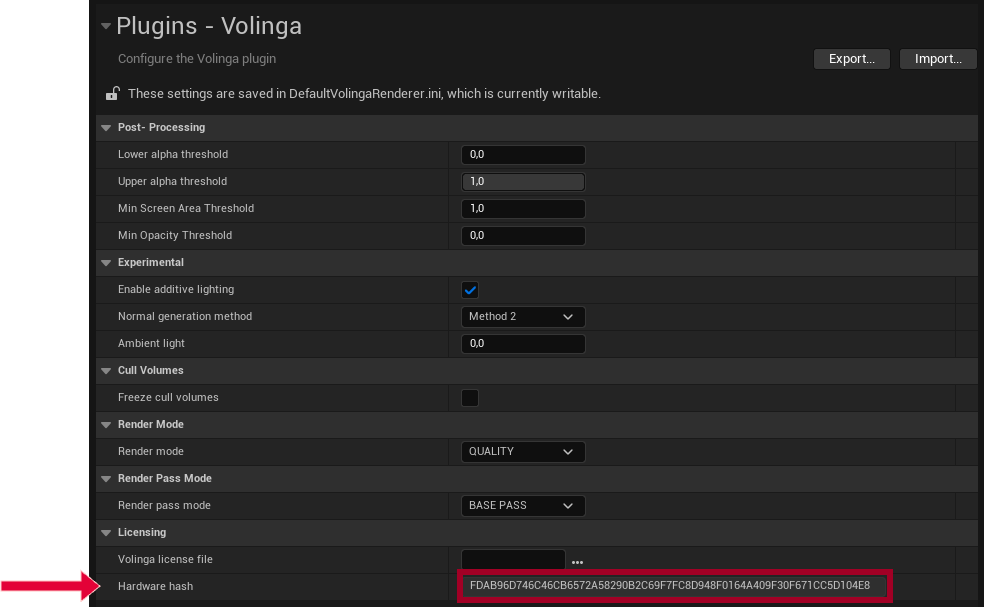The height and width of the screenshot is (607, 985).
Task: Click the Ambient light value field
Action: 523,344
